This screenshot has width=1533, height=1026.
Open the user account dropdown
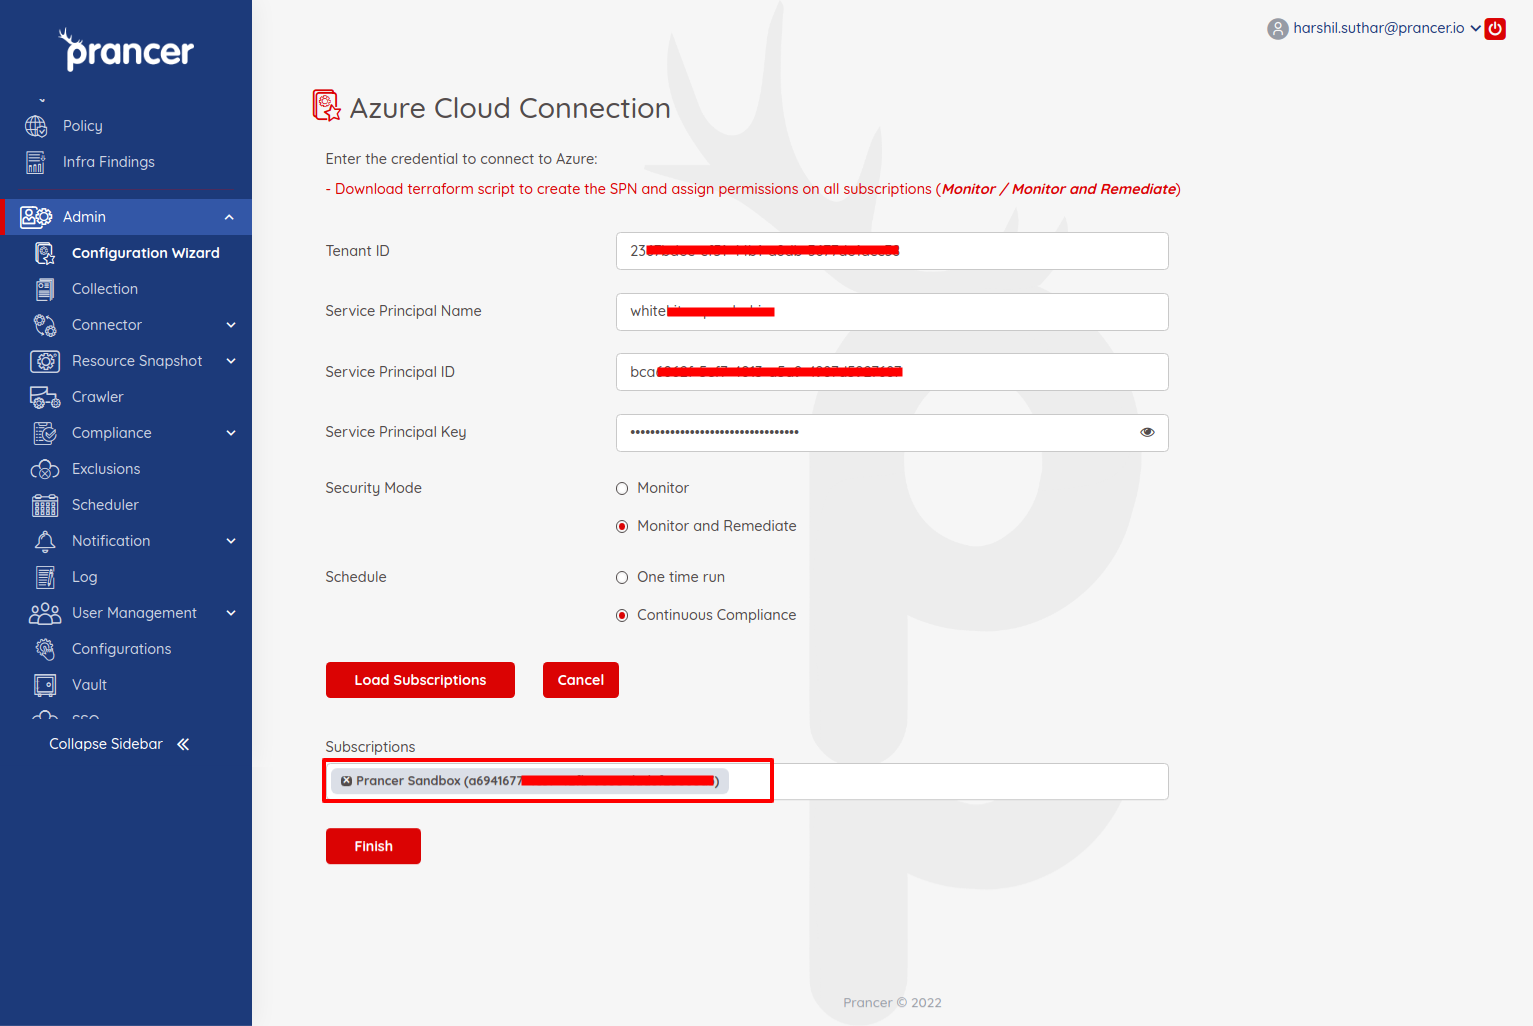pyautogui.click(x=1475, y=28)
